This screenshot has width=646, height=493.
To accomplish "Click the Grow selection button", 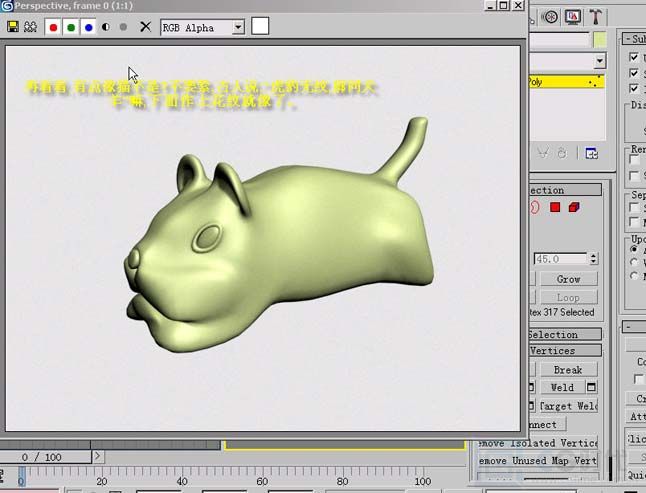I will pyautogui.click(x=569, y=279).
